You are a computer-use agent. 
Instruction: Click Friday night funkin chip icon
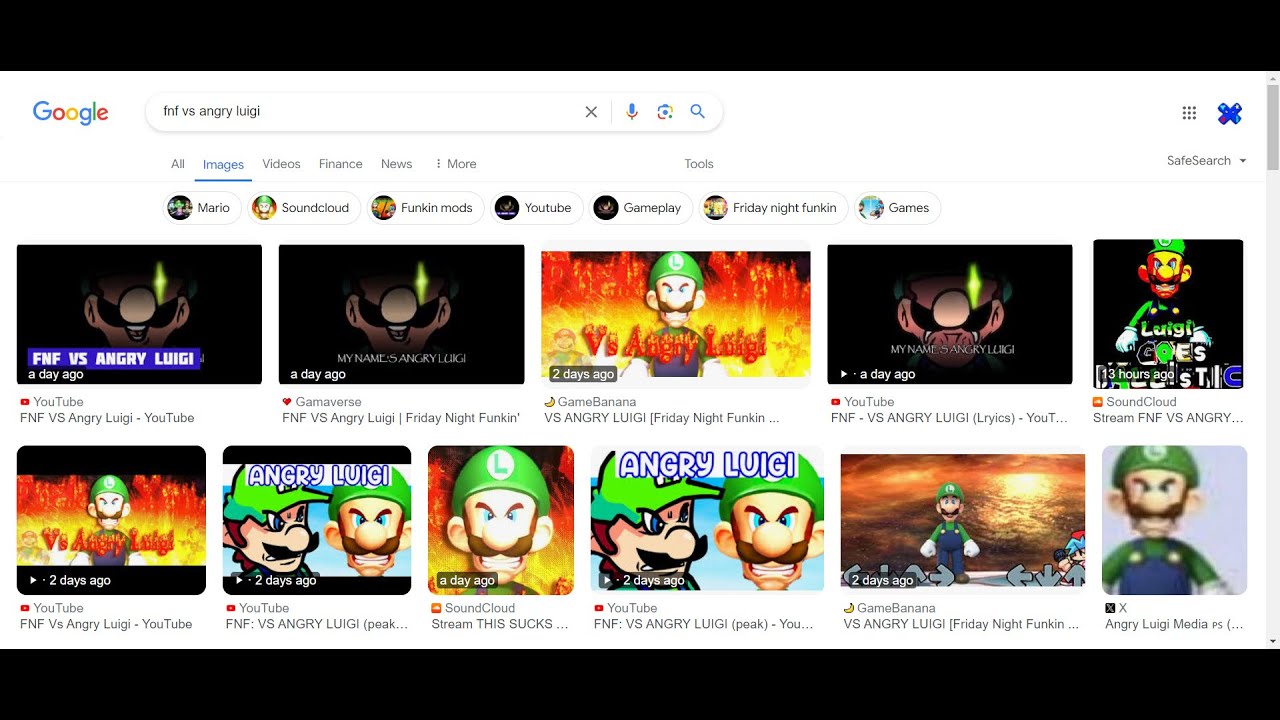715,208
